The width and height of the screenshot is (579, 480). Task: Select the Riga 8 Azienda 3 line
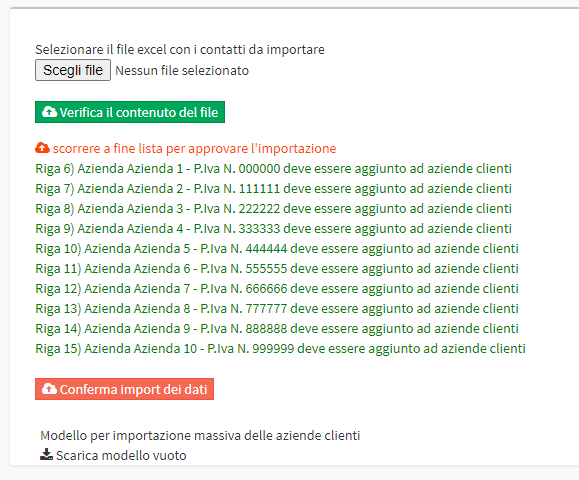click(x=273, y=209)
